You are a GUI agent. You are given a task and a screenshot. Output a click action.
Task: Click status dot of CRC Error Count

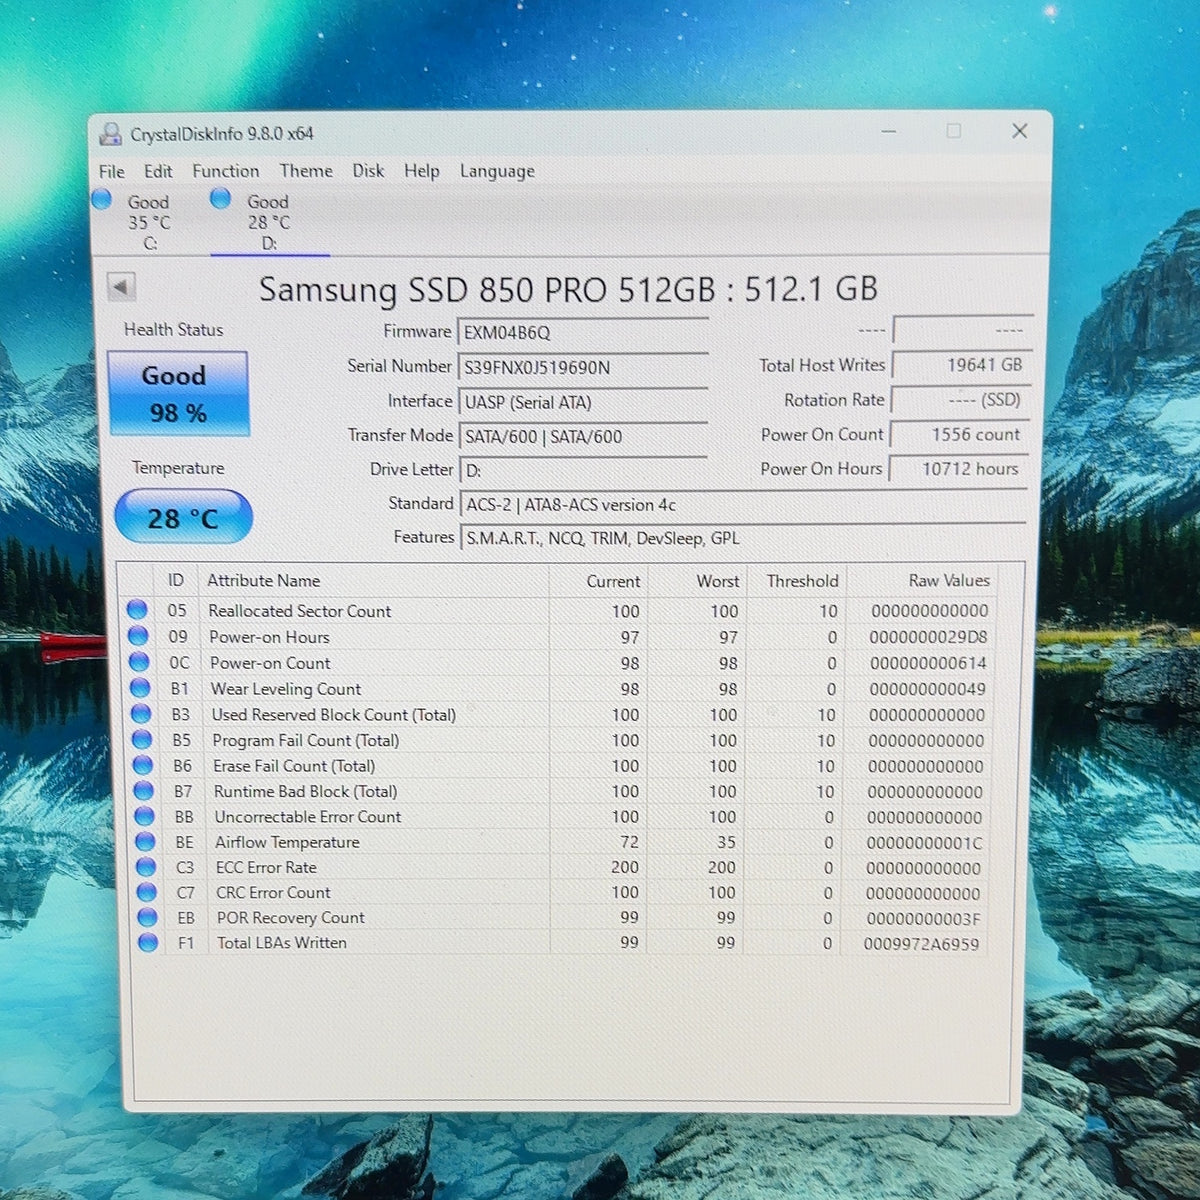click(147, 892)
